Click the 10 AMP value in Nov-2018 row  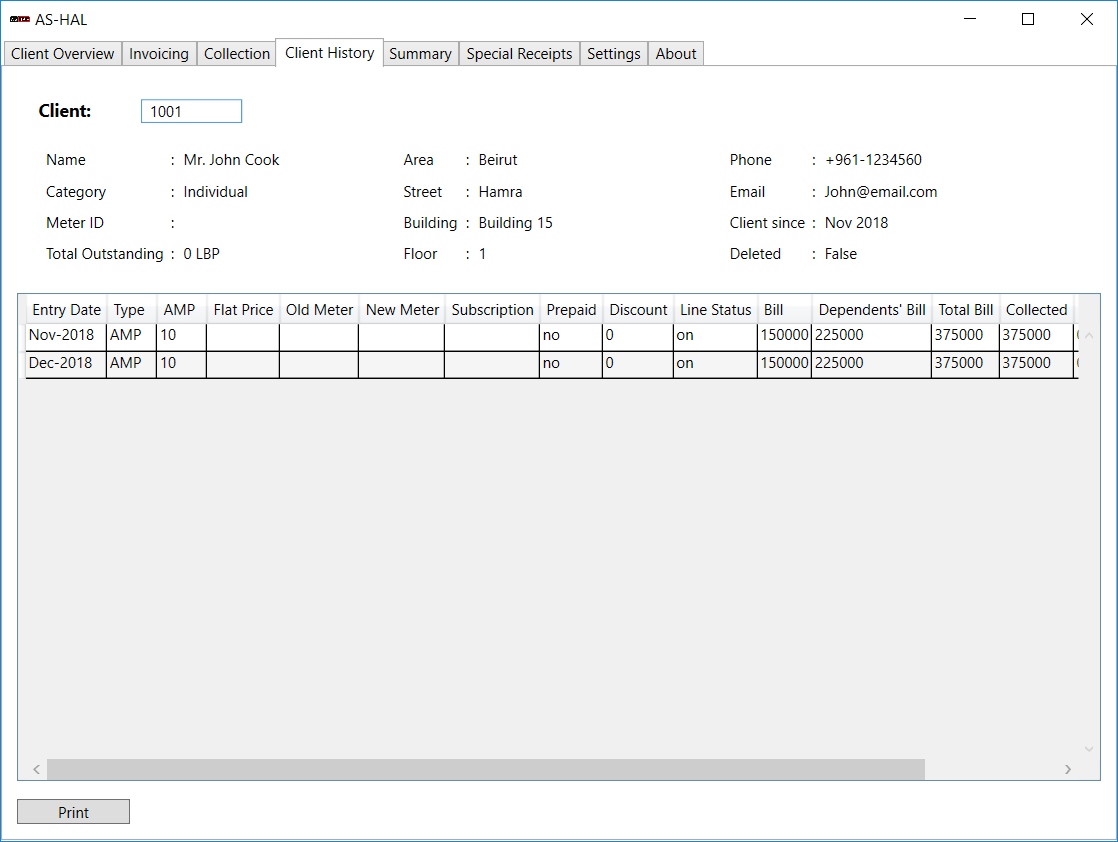(181, 335)
